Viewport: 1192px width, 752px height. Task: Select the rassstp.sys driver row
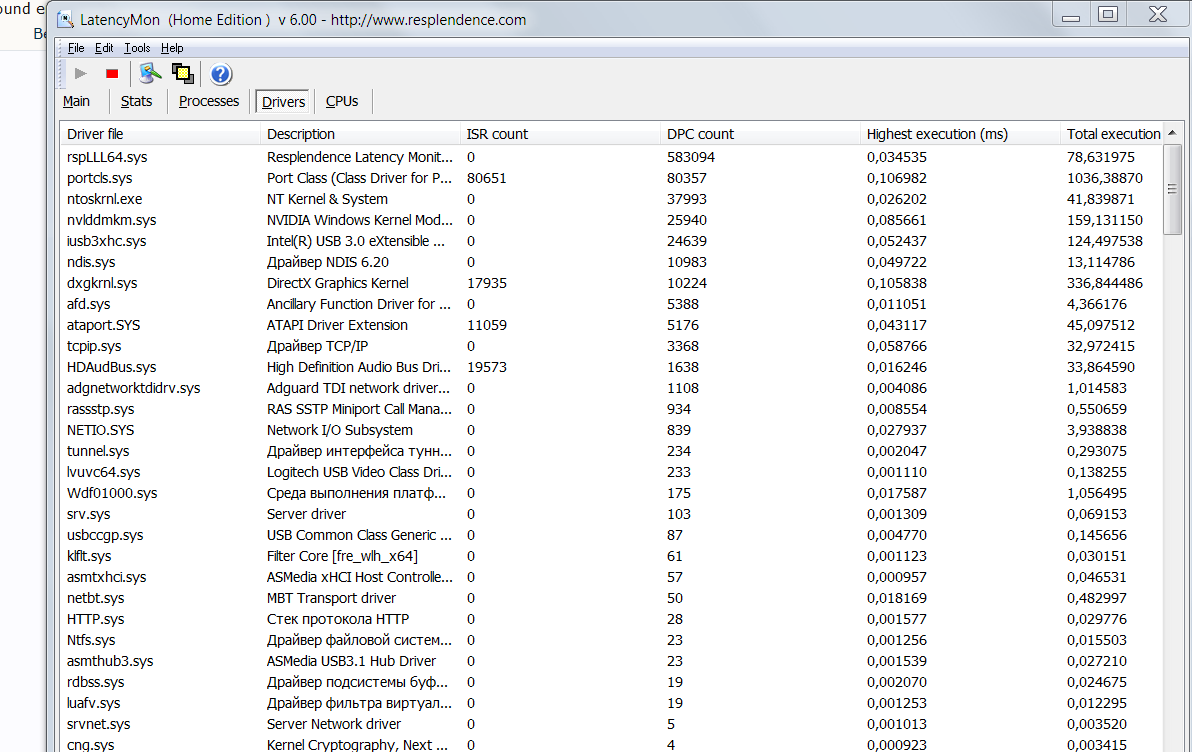[x=612, y=409]
